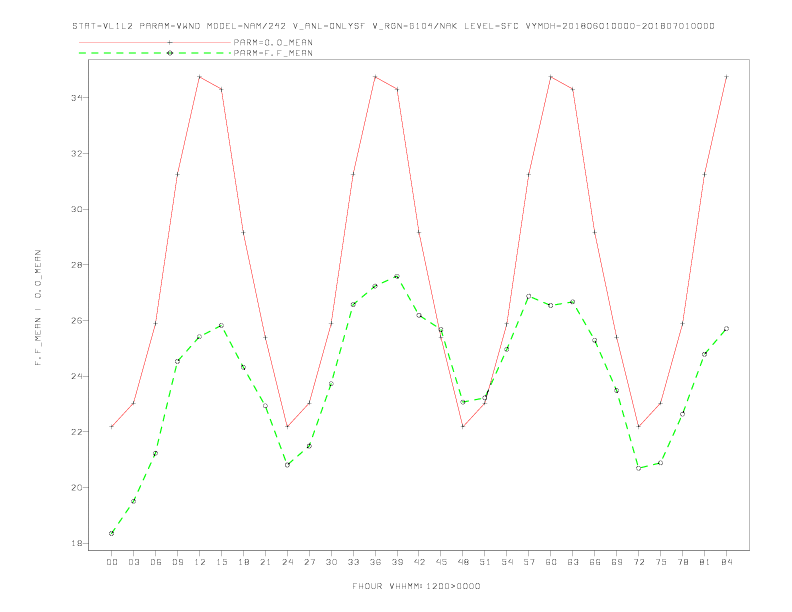Click x-axis forecast hour label 36

[375, 562]
